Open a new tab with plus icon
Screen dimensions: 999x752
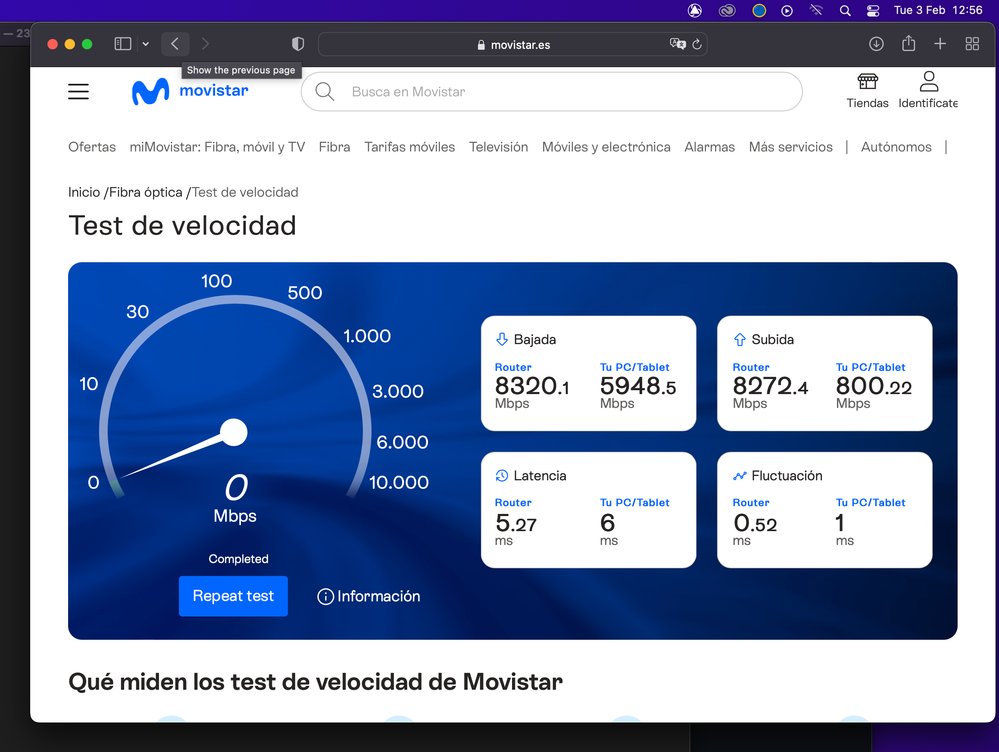940,44
